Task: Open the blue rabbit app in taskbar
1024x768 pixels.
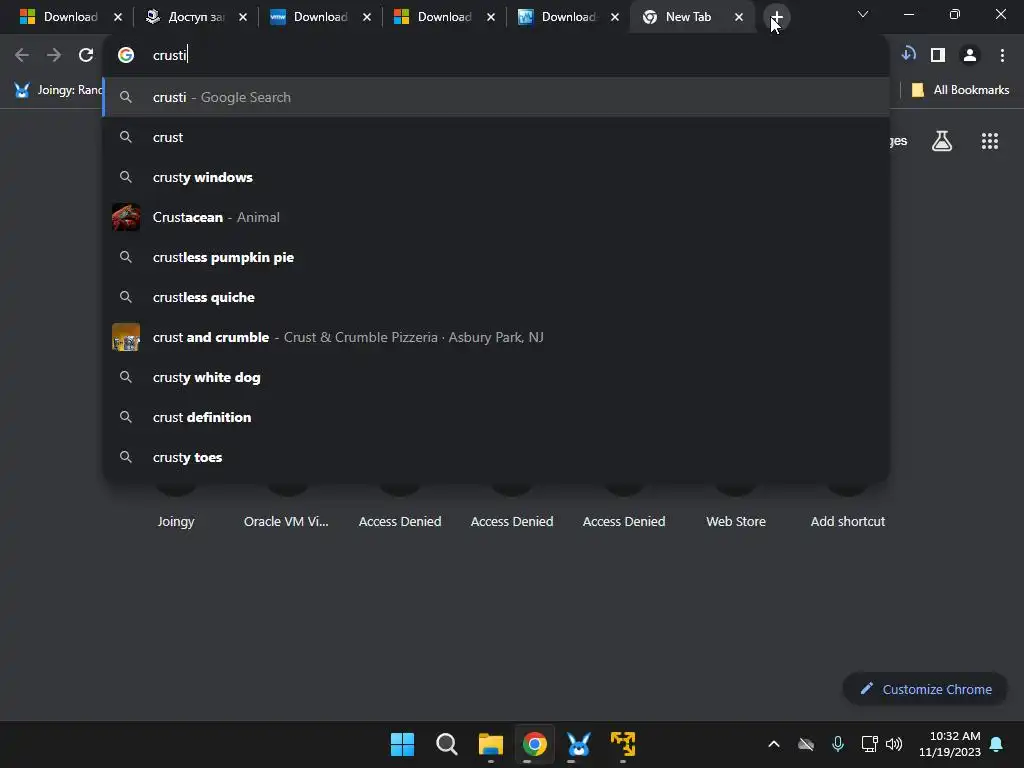Action: point(579,744)
